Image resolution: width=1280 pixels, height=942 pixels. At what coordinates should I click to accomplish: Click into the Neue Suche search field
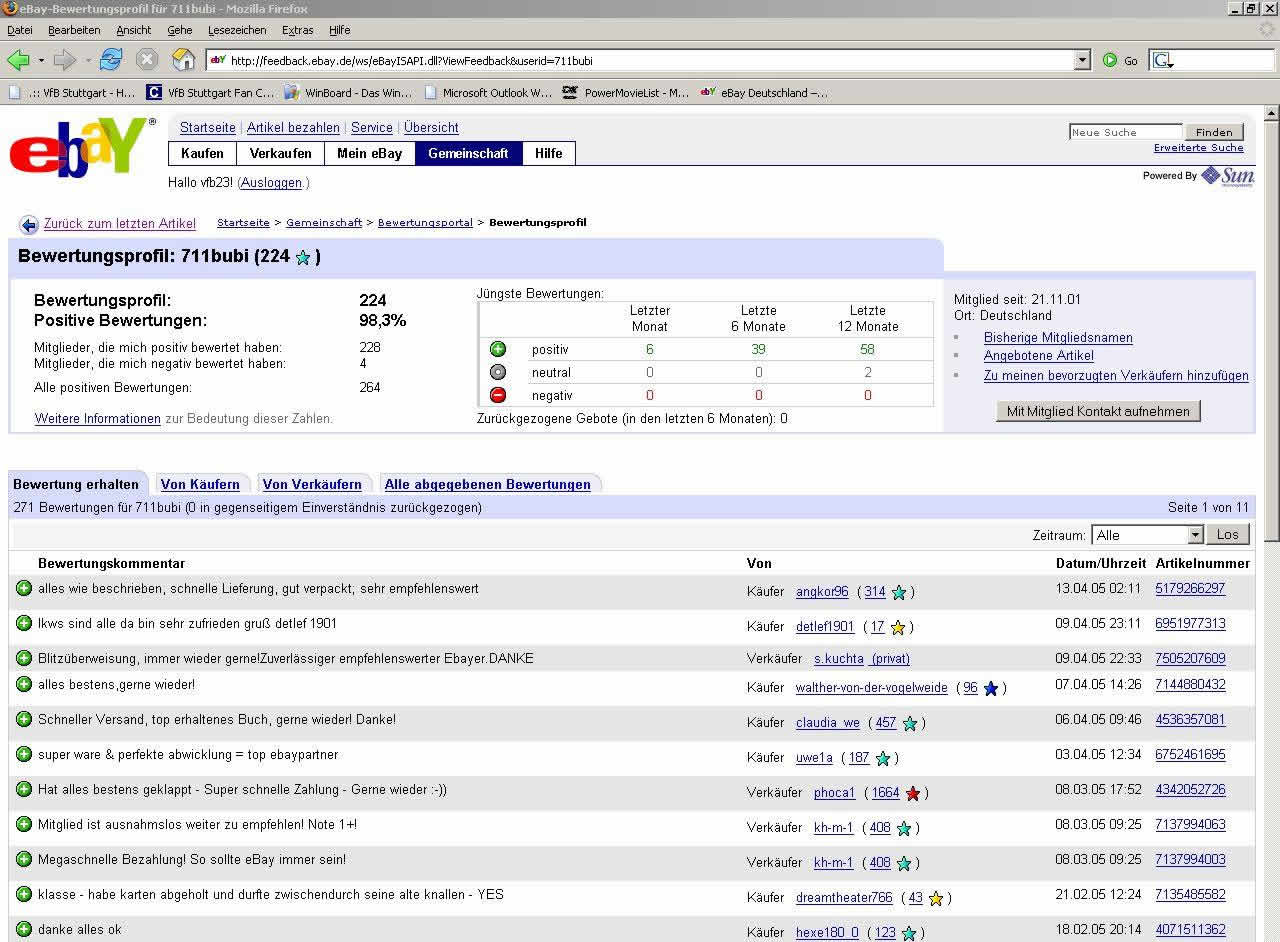click(x=1125, y=132)
